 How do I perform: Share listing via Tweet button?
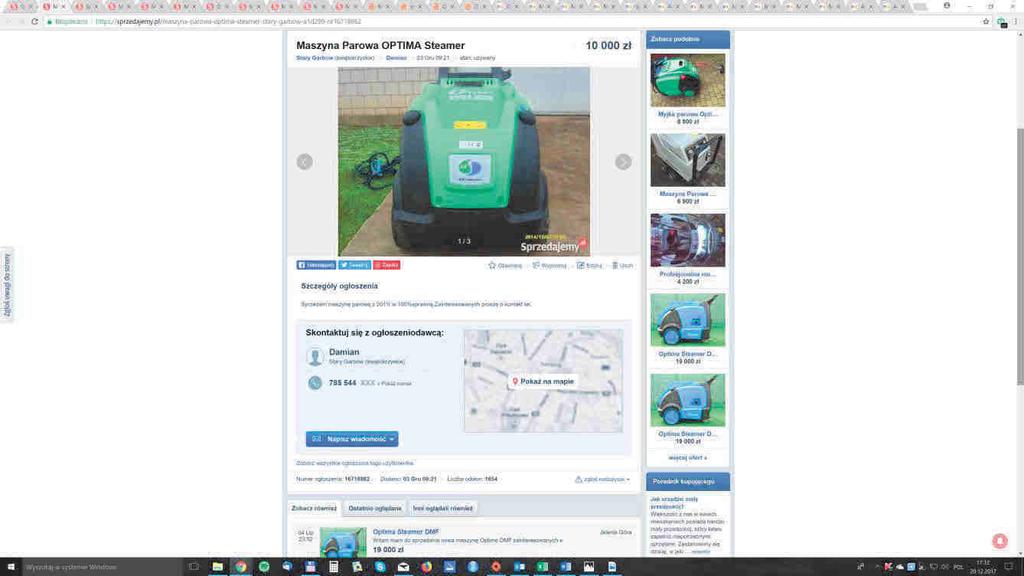(355, 265)
